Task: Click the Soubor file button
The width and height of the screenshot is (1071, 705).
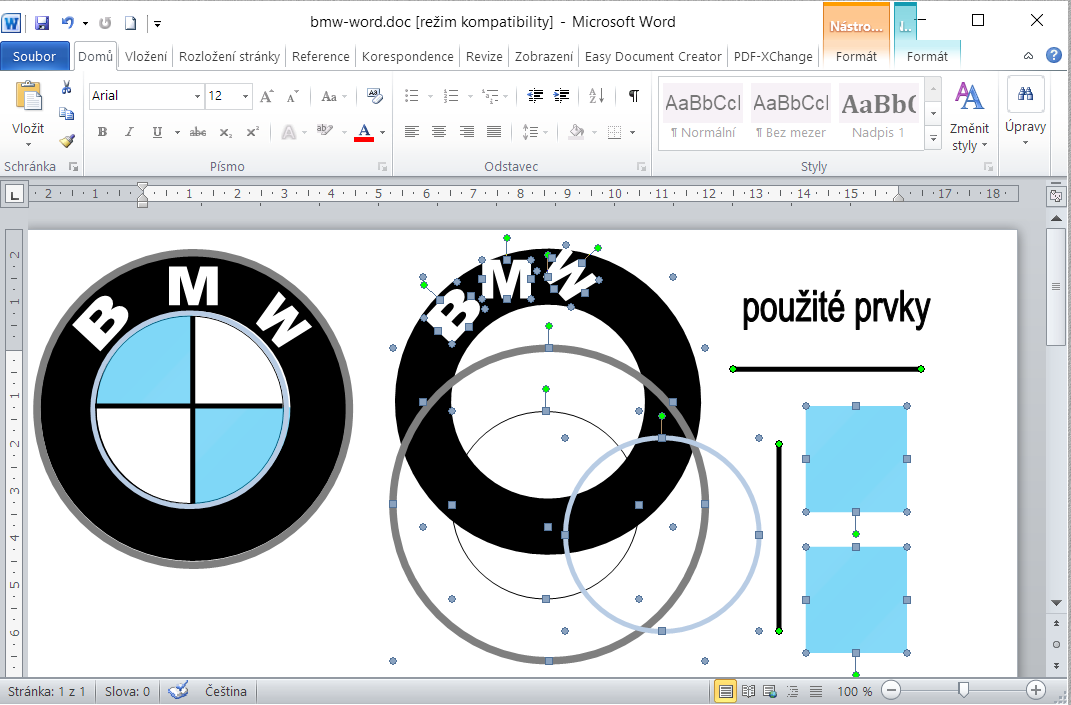Action: coord(35,57)
